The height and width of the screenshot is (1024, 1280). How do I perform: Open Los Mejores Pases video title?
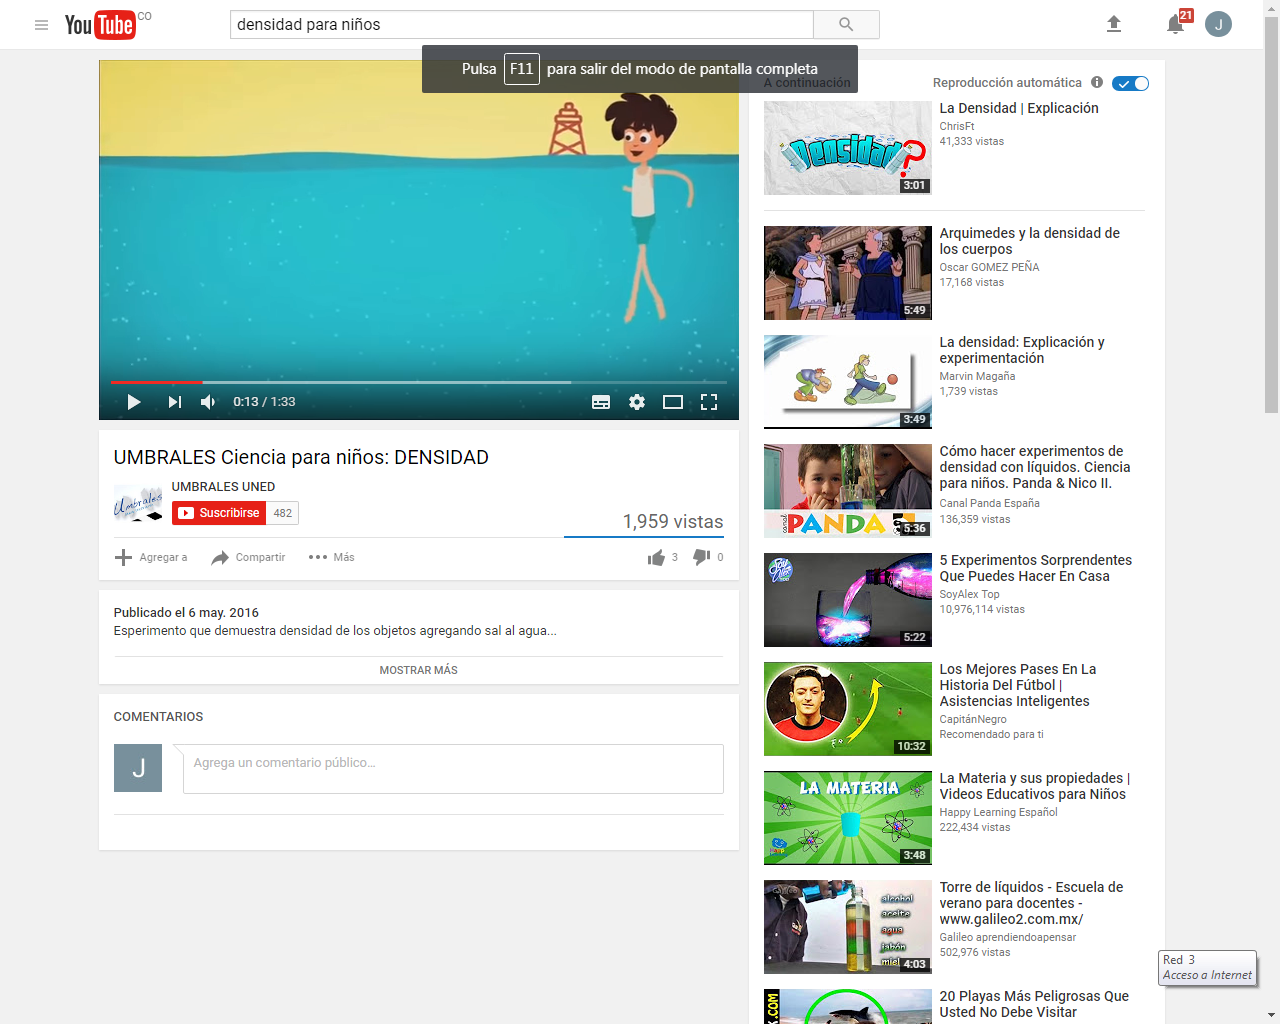click(1018, 685)
